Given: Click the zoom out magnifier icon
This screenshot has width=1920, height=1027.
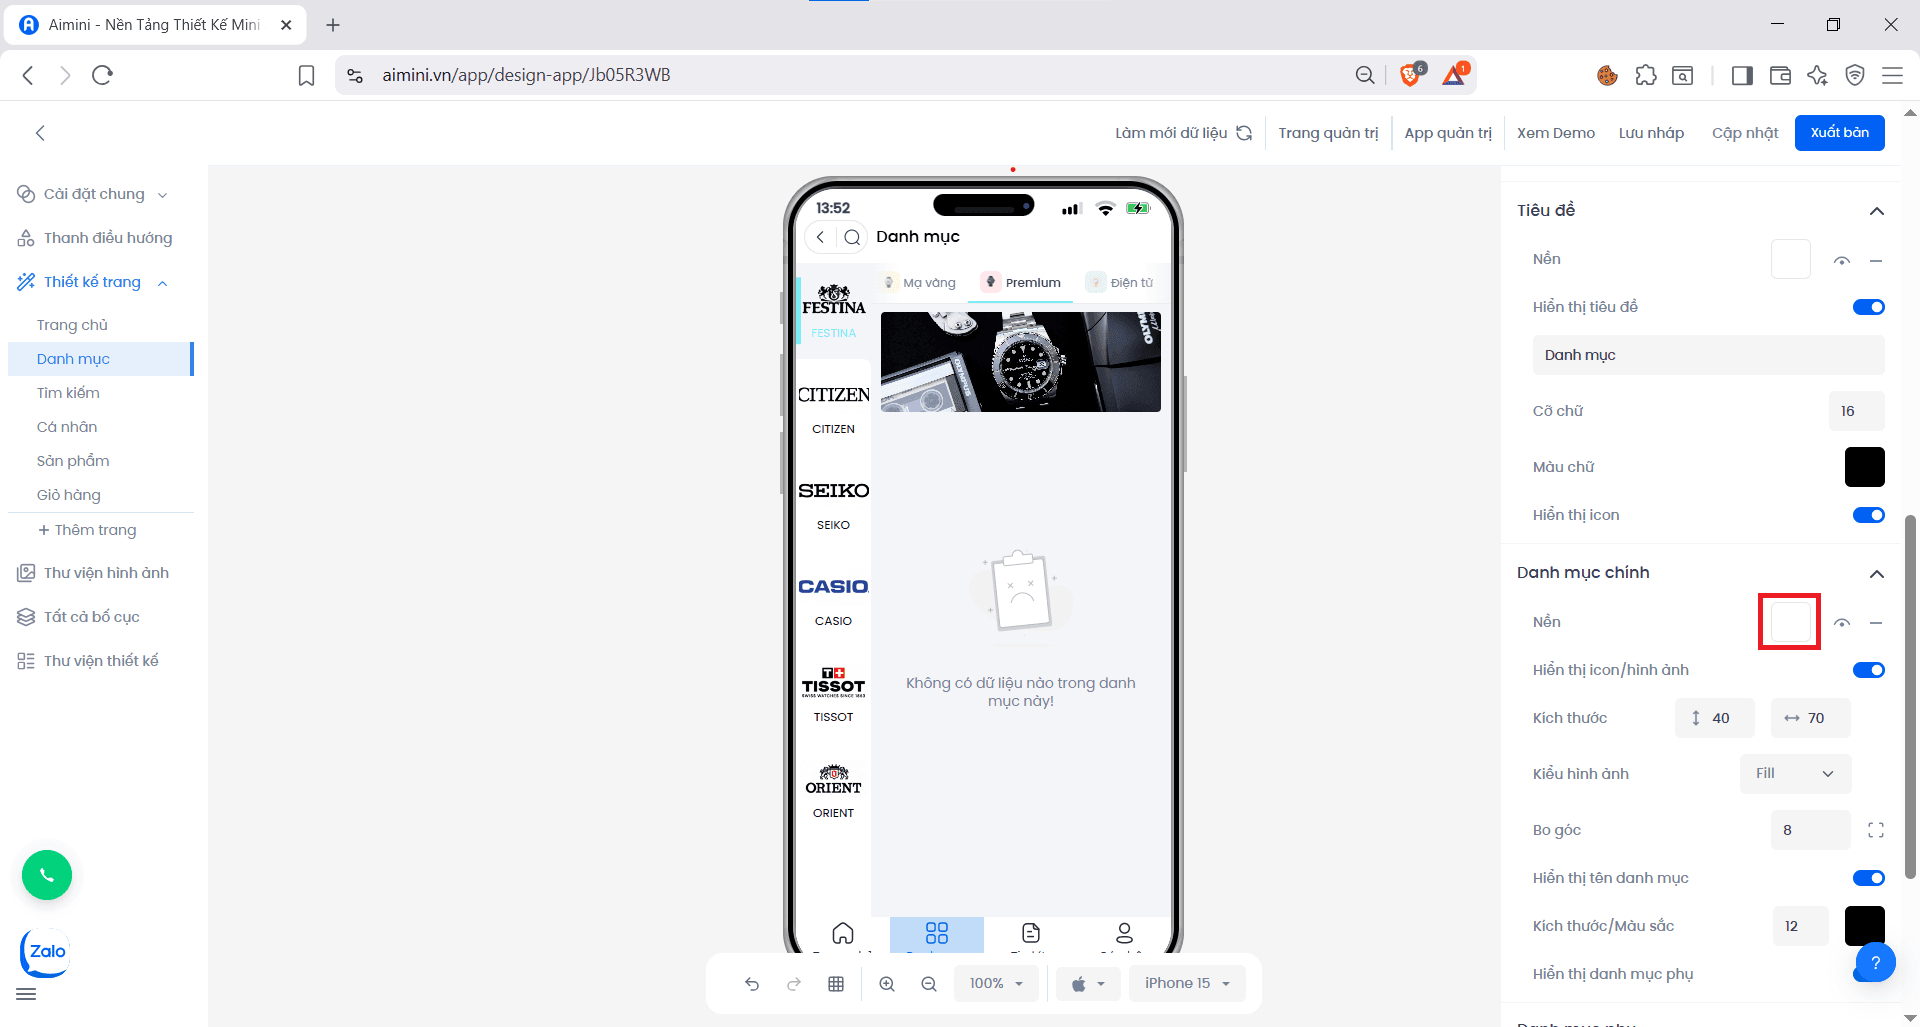Looking at the screenshot, I should pos(929,984).
